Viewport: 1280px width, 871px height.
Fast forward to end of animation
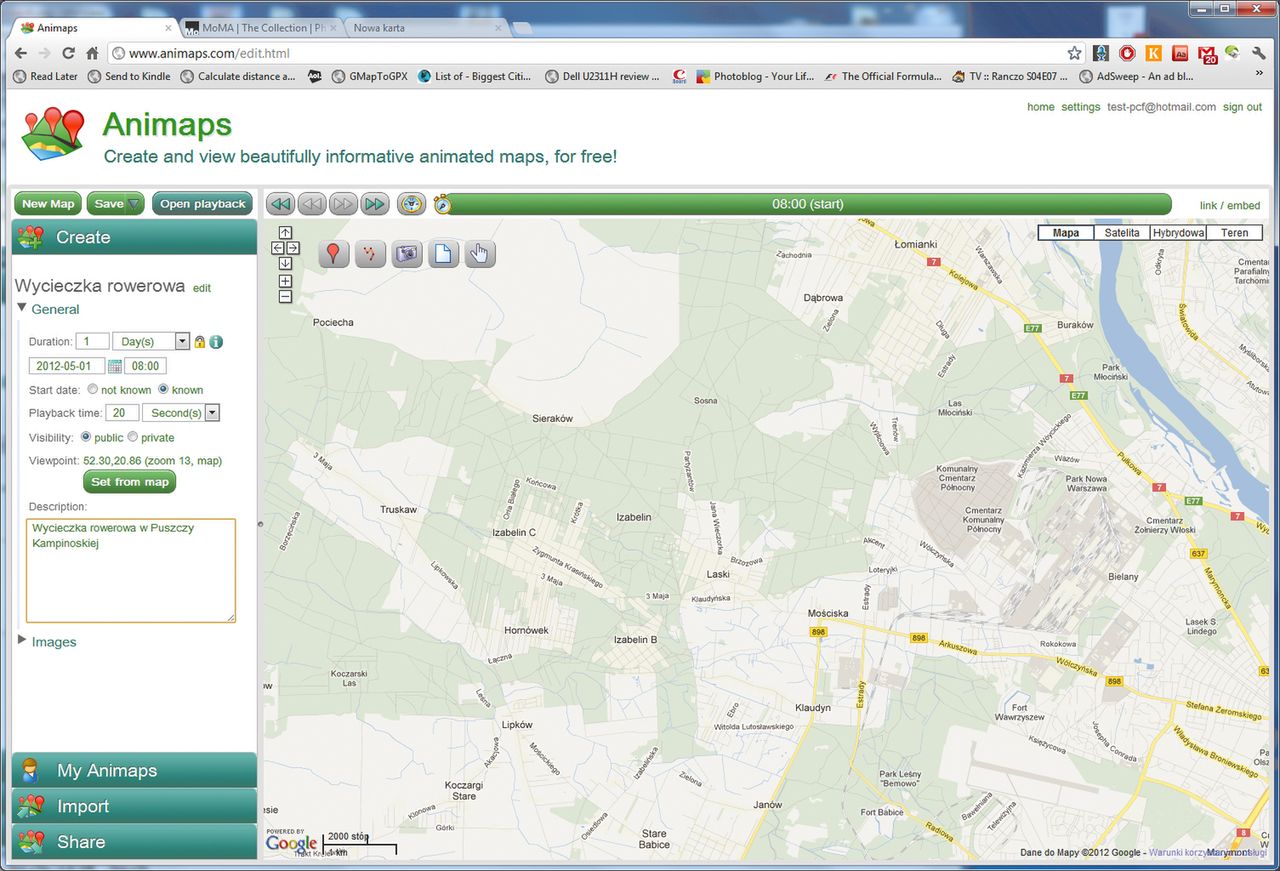coord(375,204)
